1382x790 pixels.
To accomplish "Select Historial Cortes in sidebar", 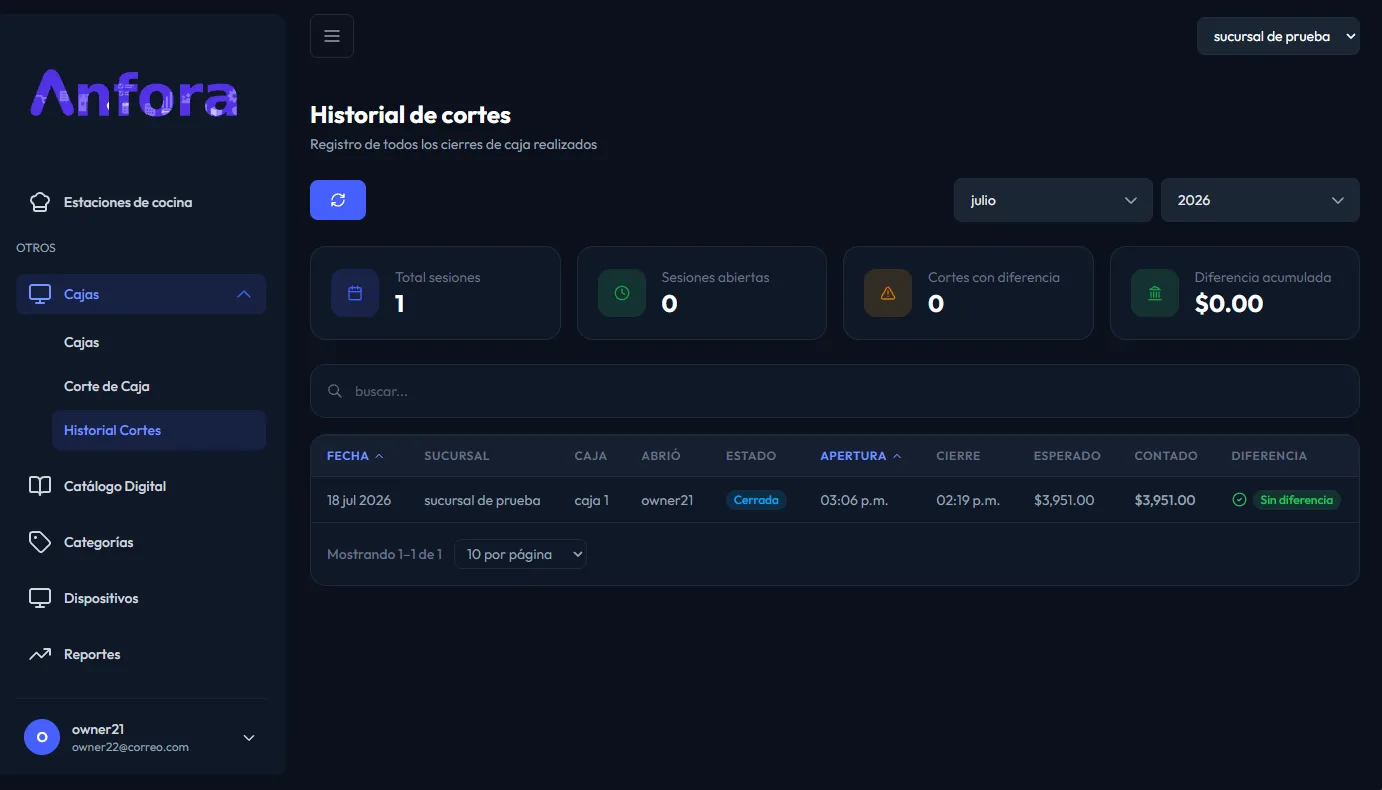I will click(159, 430).
